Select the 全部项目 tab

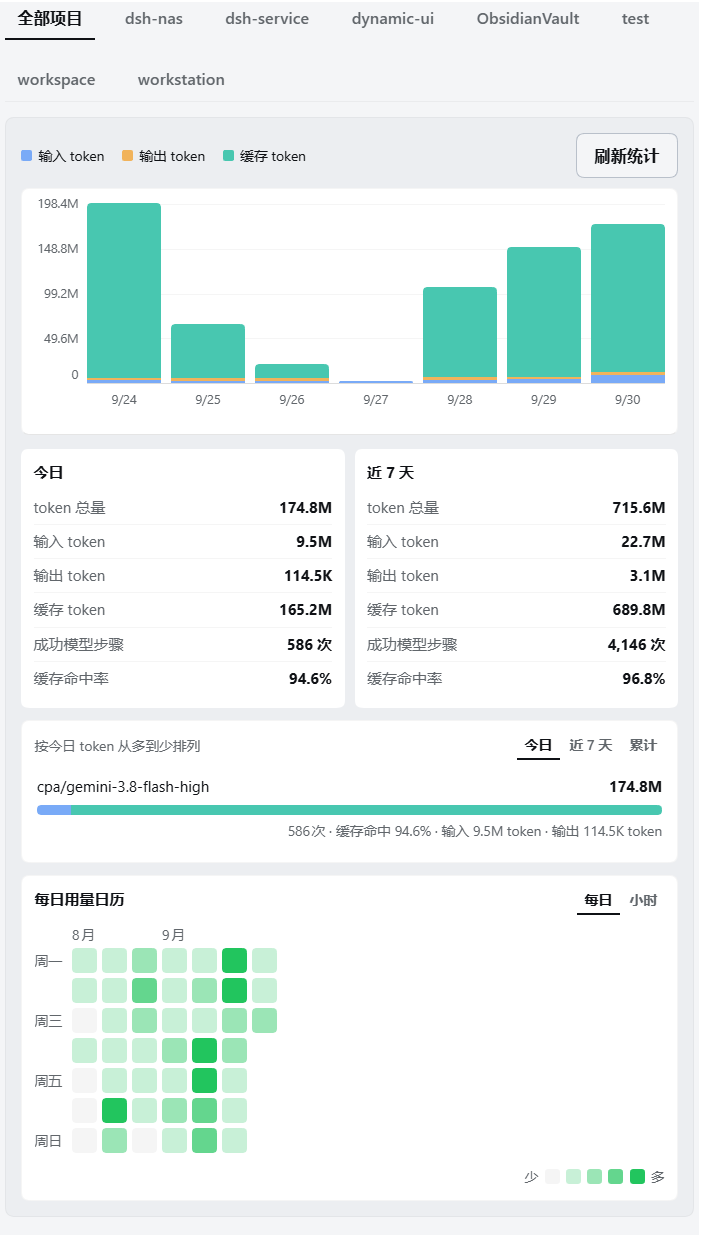(50, 19)
